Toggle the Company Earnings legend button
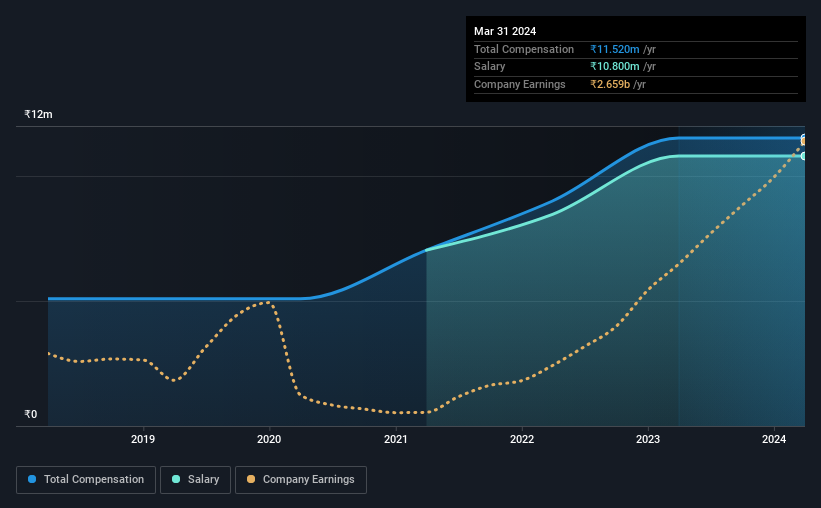 click(x=301, y=480)
